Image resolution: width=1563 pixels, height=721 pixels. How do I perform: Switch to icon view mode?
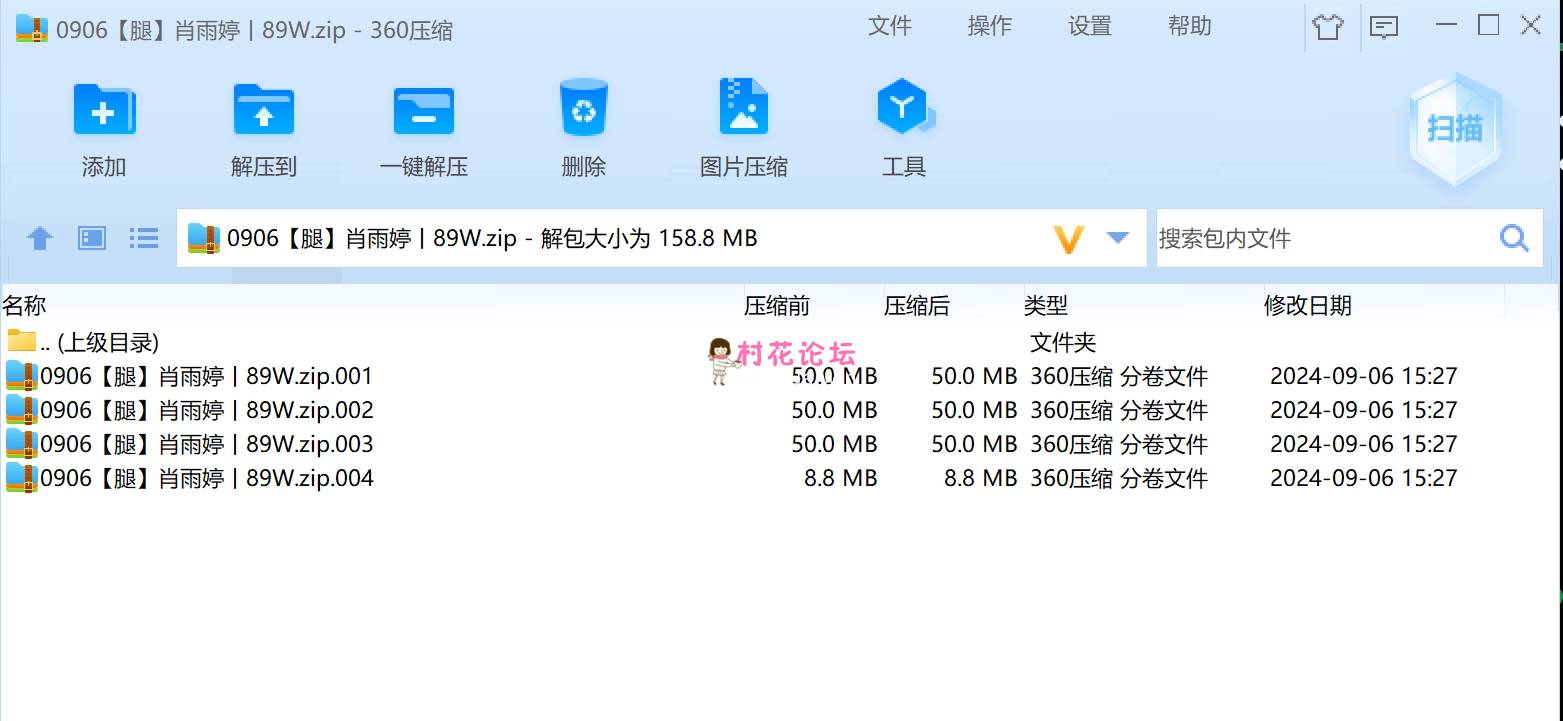pos(92,238)
